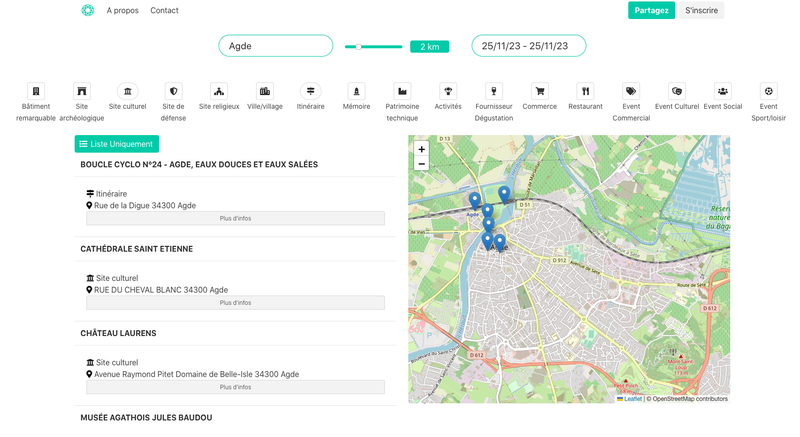
Task: Toggle the Event Culturel filter
Action: coord(677,91)
